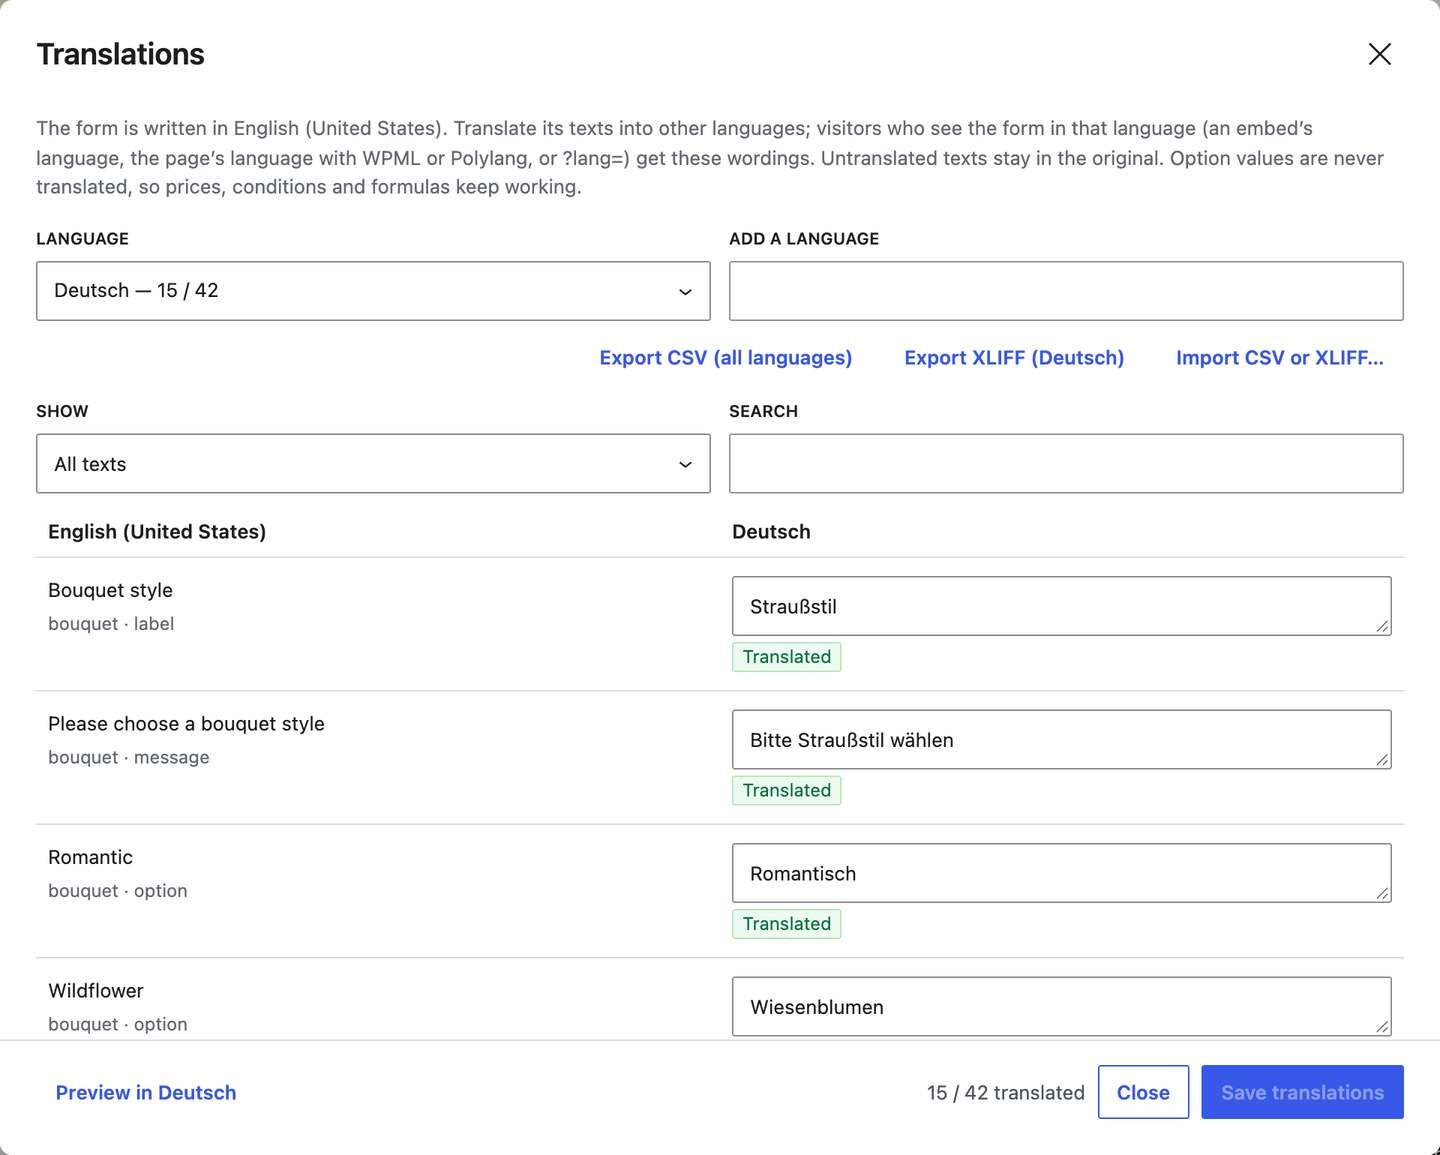Image resolution: width=1440 pixels, height=1155 pixels.
Task: Click the 'English (United States)' column header
Action: [x=157, y=532]
